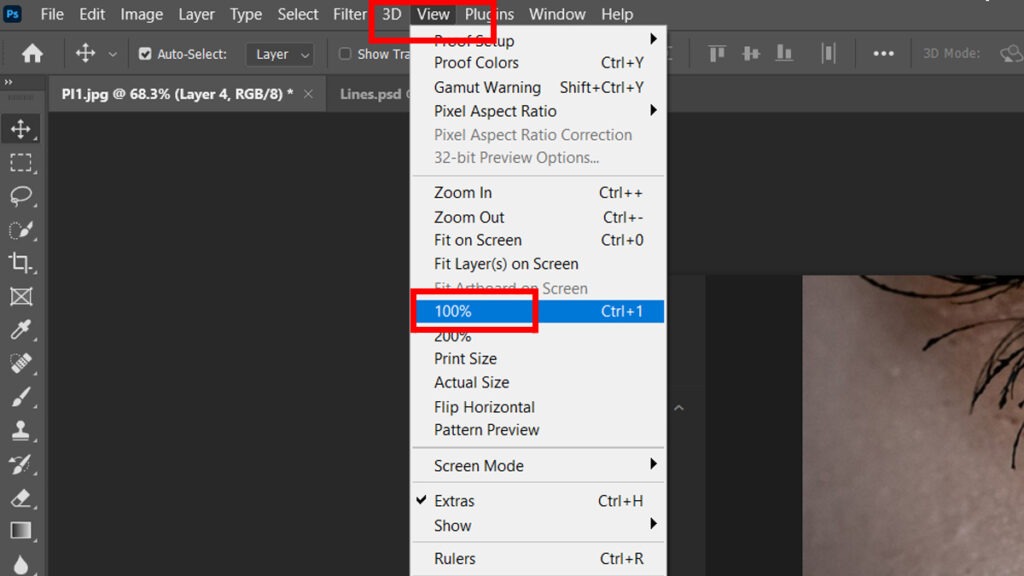The height and width of the screenshot is (576, 1024).
Task: Select the Clone Stamp tool
Action: (x=21, y=431)
